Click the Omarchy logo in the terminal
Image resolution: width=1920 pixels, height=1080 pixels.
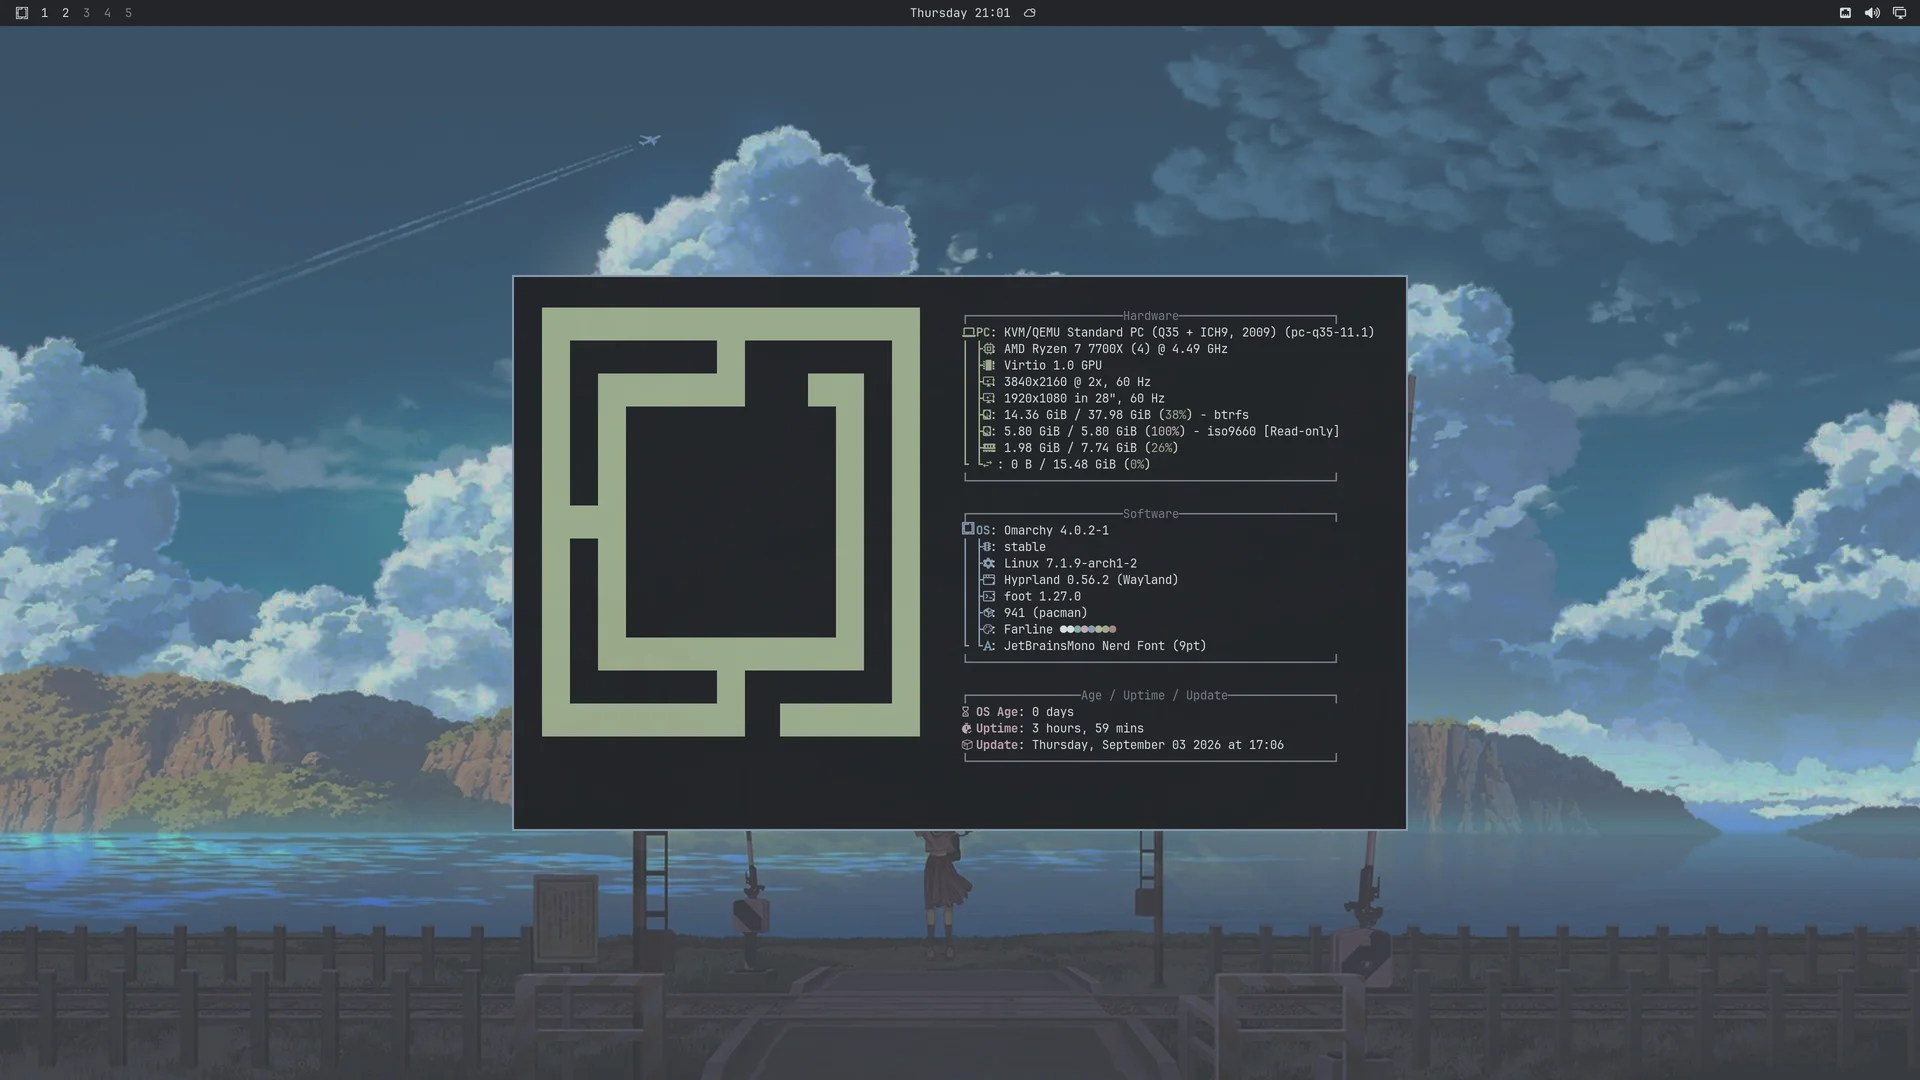coord(731,522)
